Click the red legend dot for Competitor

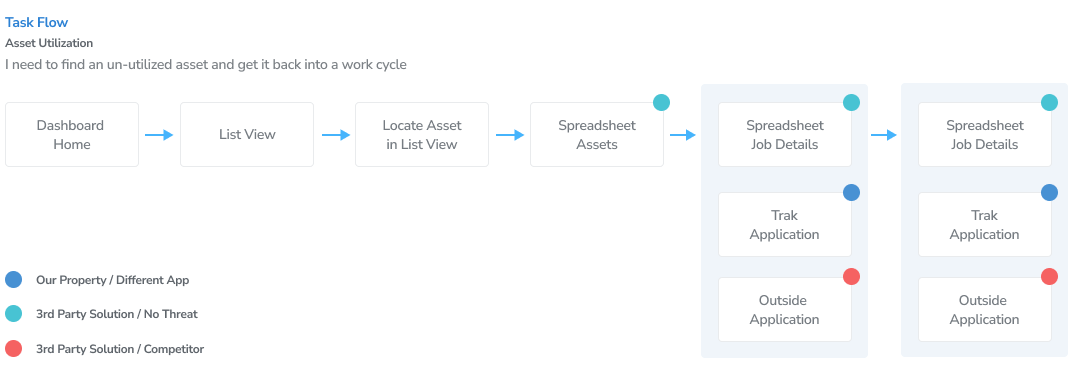pyautogui.click(x=13, y=349)
